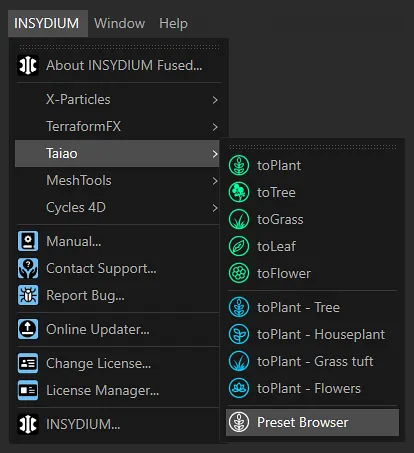Screen dimensions: 414x453
Task: Open the Help menu
Action: pyautogui.click(x=173, y=23)
